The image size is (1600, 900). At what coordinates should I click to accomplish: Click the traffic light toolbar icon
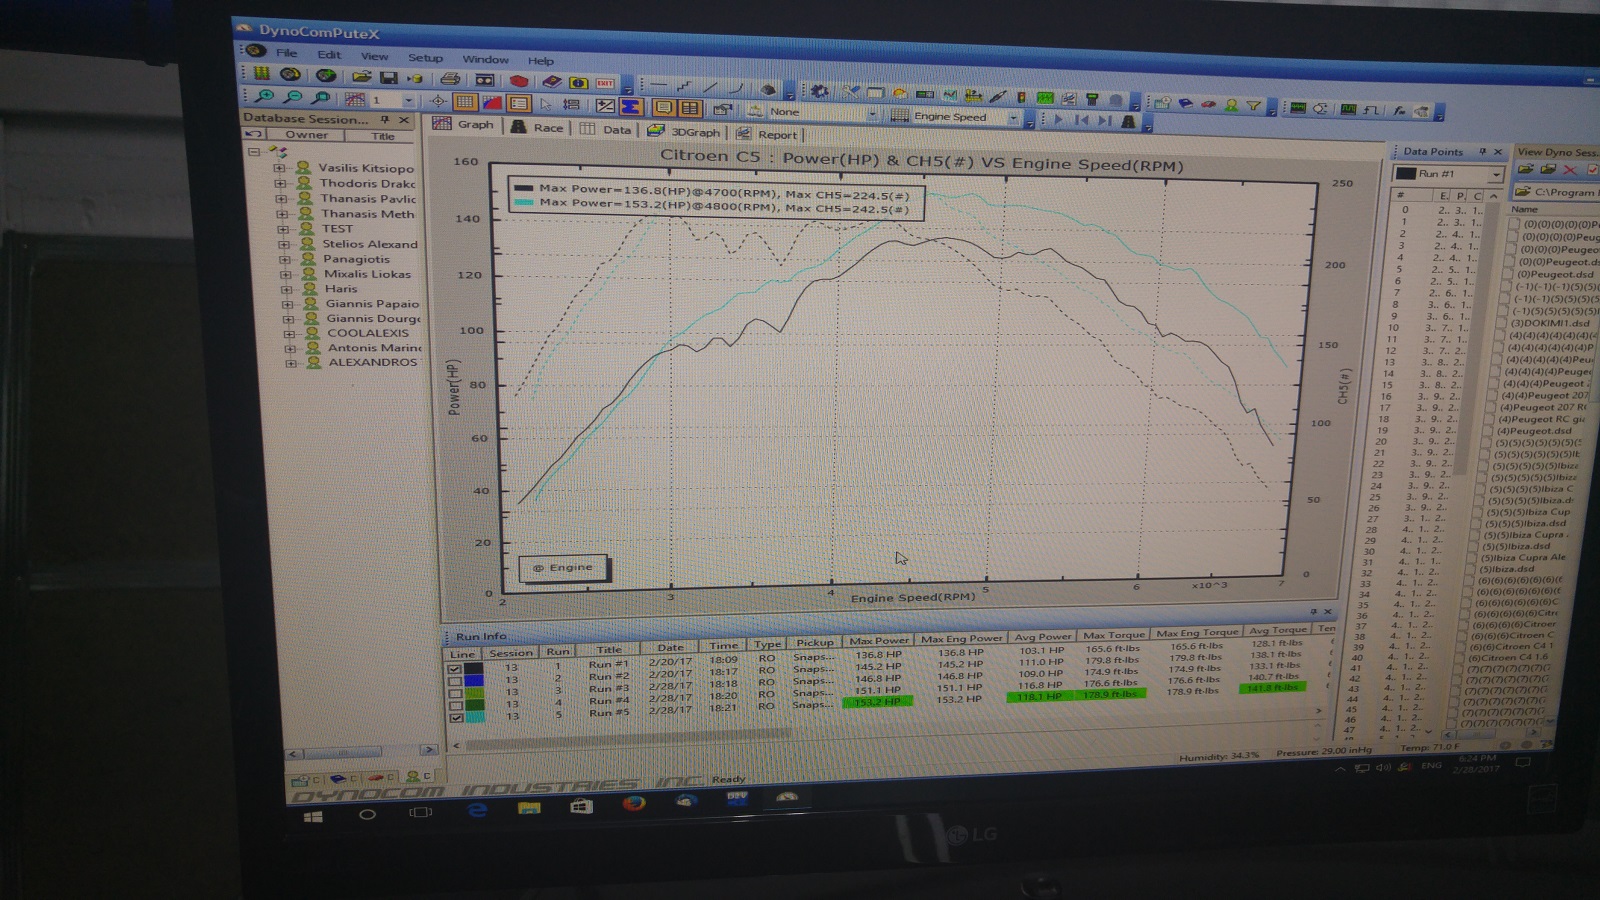(1021, 97)
